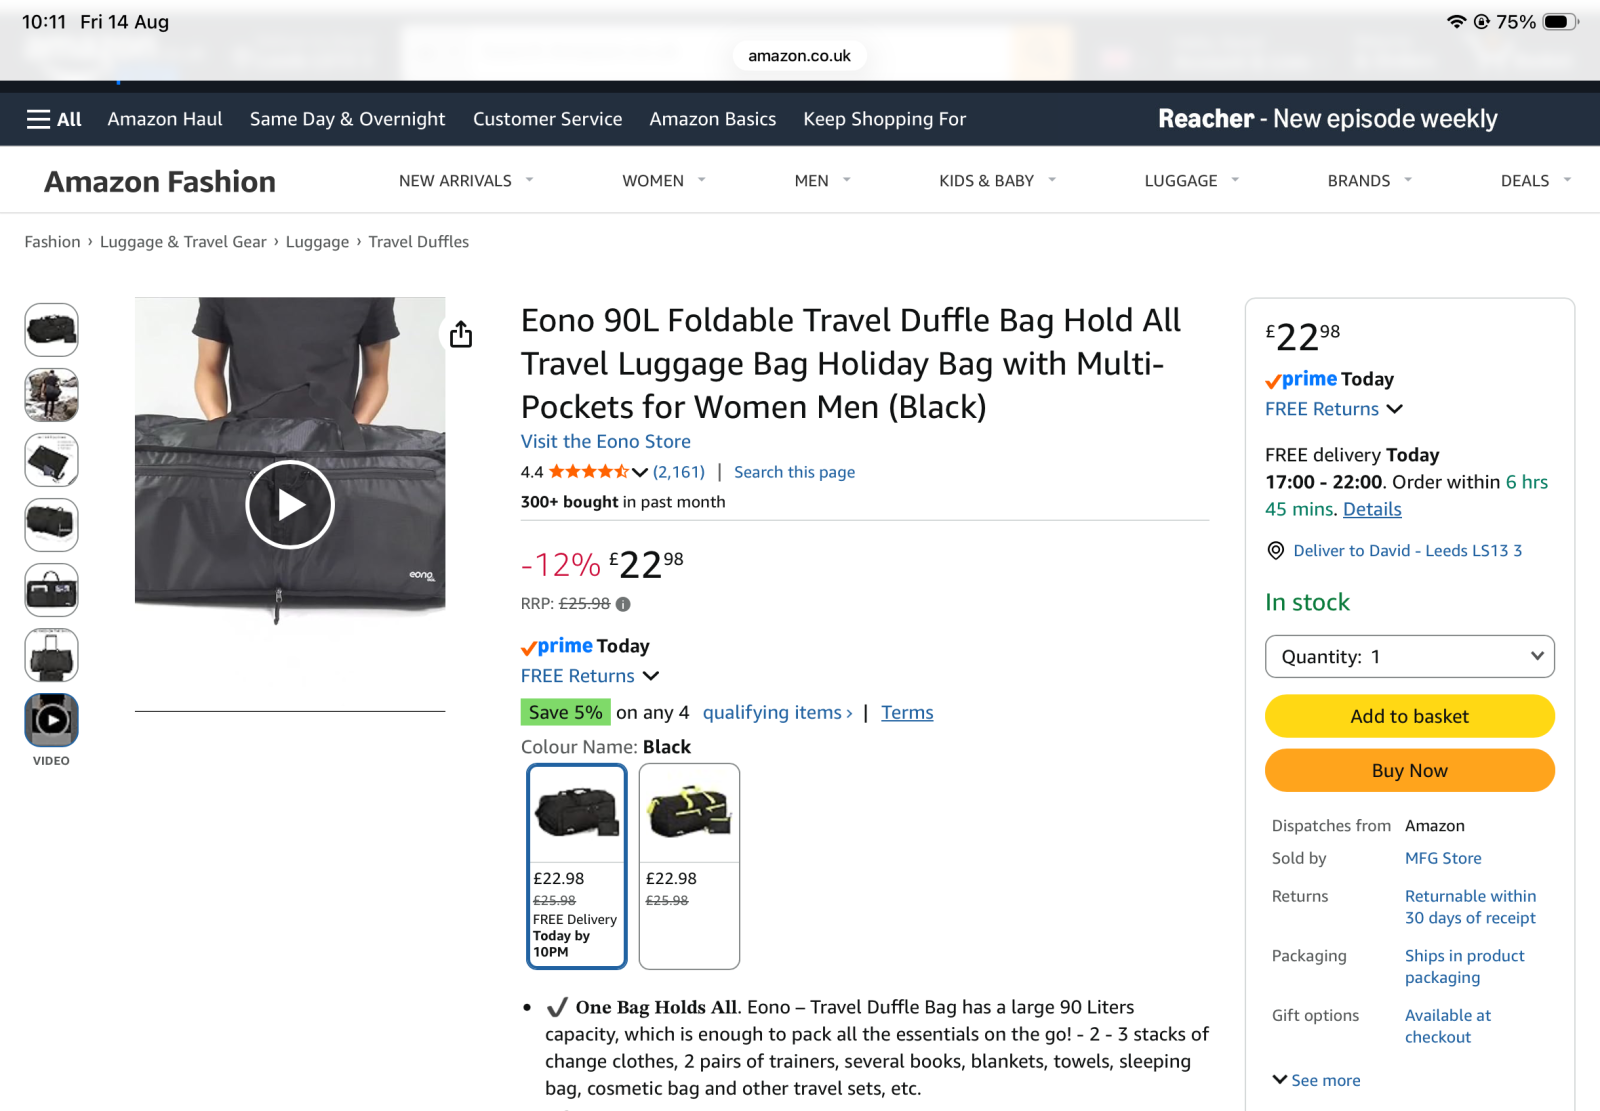The image size is (1600, 1111).
Task: Open the Quantity dropdown
Action: tap(1410, 657)
